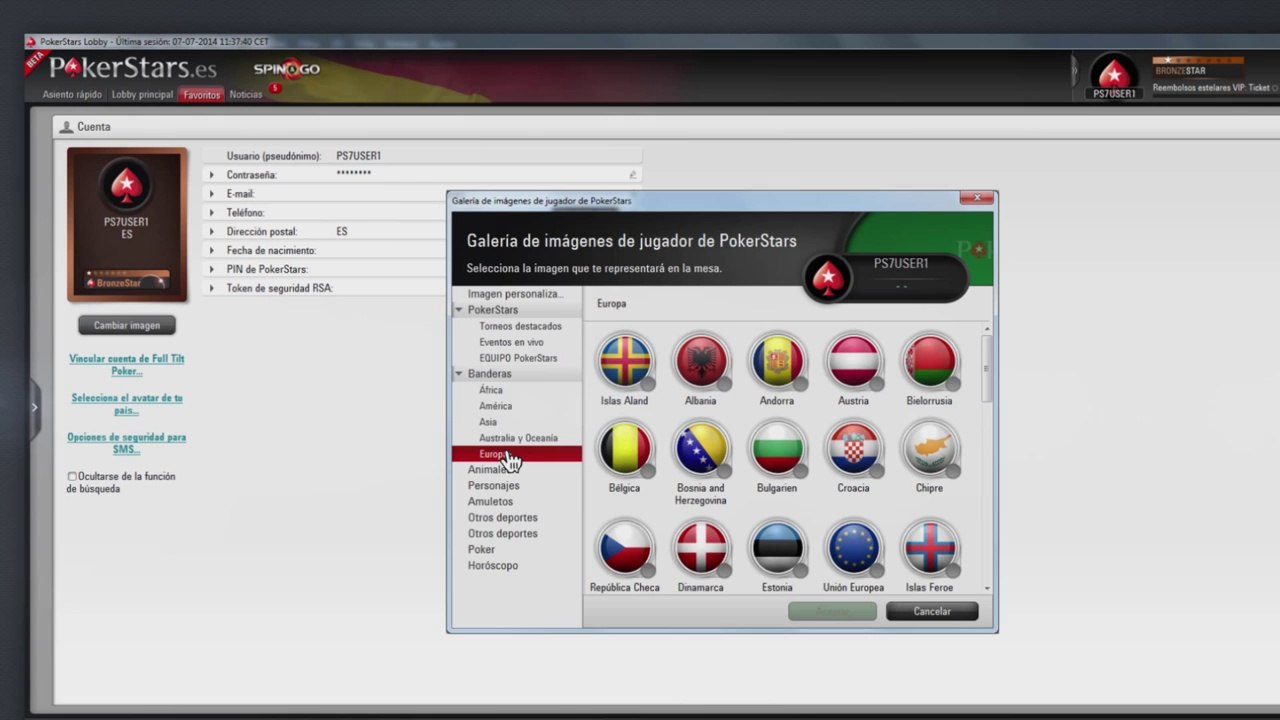
Task: Pick the República Checa flag avatar
Action: pos(625,548)
